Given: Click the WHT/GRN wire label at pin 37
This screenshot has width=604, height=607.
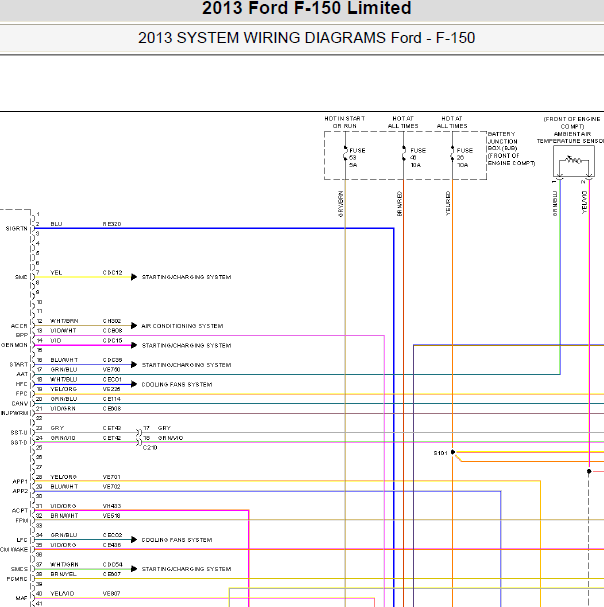Looking at the screenshot, I should coord(64,564).
